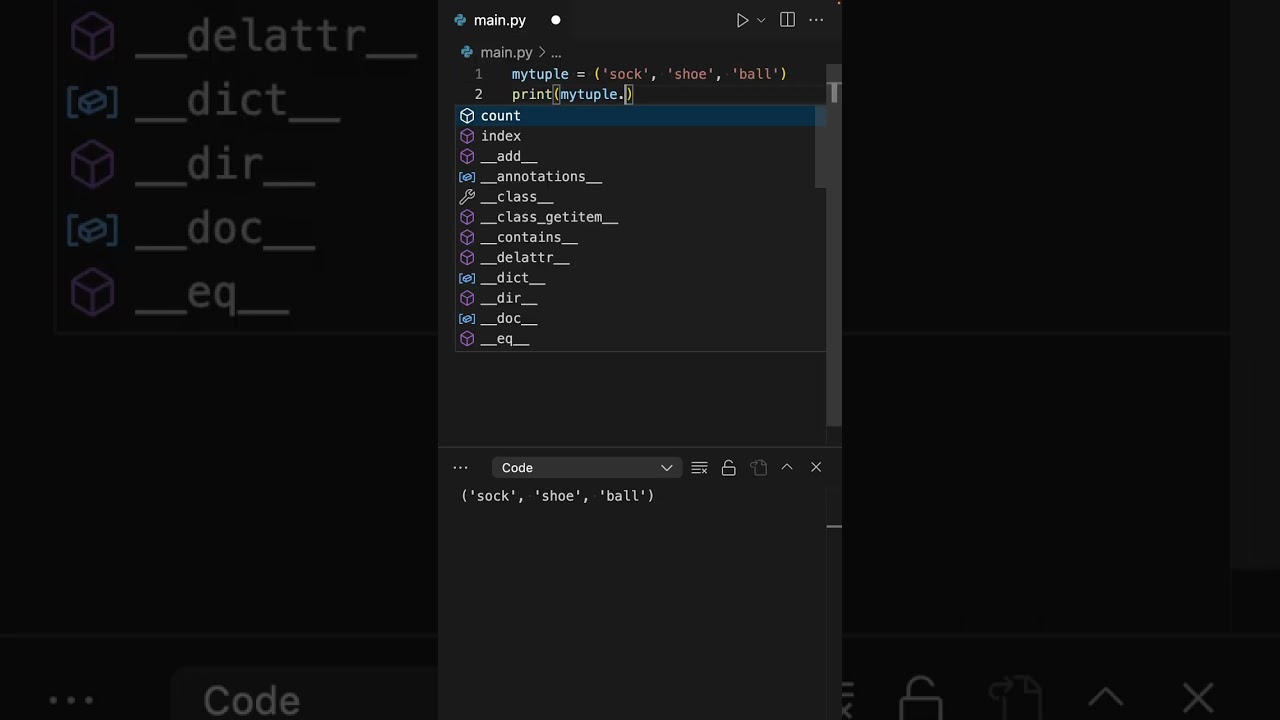Click the variable icon beside __doc__
The width and height of the screenshot is (1280, 720).
pyautogui.click(x=467, y=318)
